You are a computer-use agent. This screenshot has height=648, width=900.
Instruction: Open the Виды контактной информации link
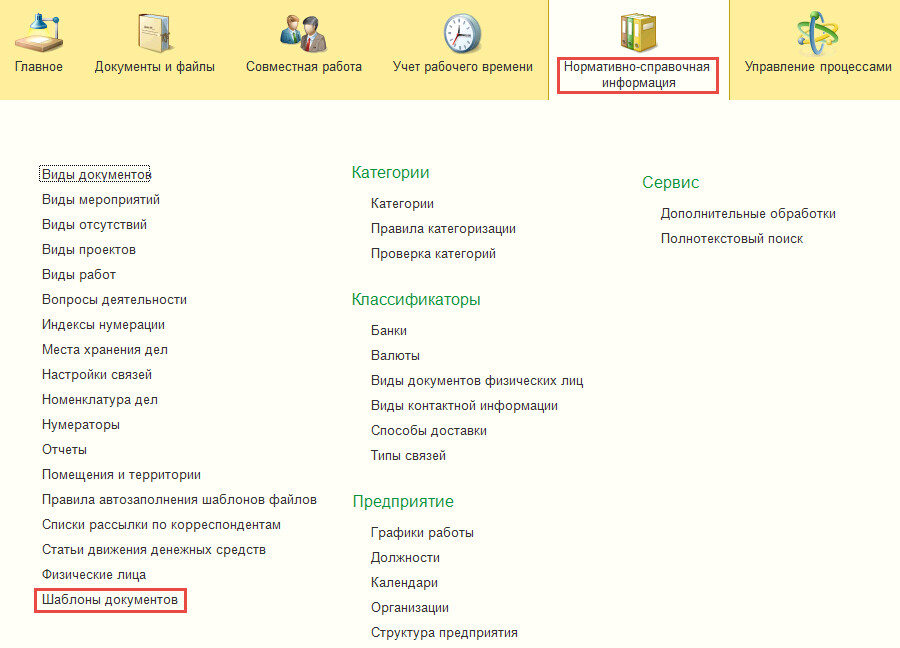point(464,406)
